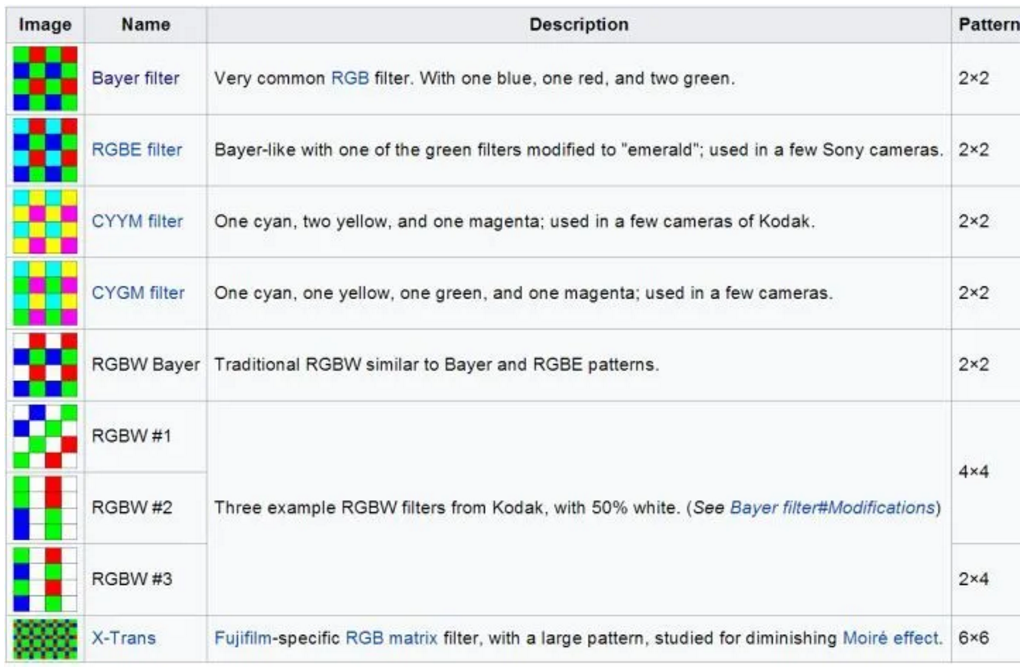Open the Bayer filter link
1026x669 pixels.
(135, 78)
